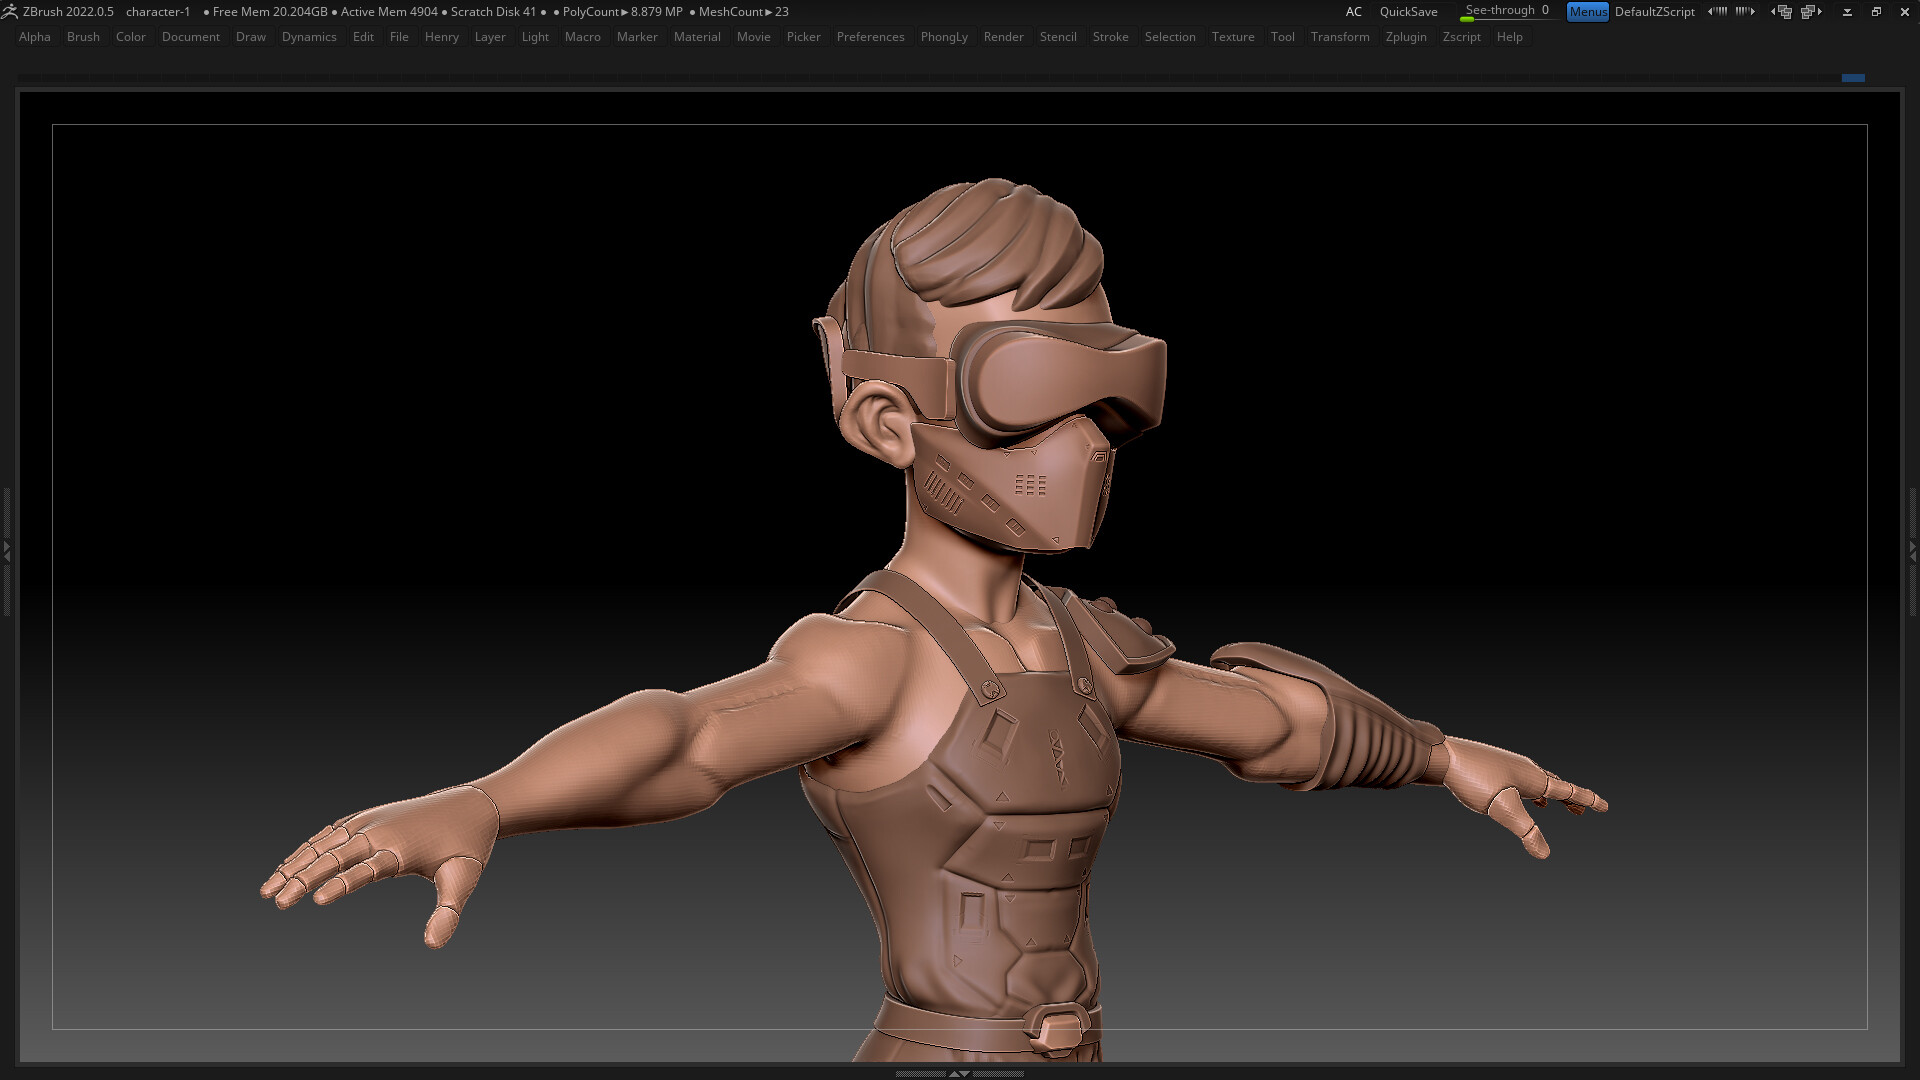Open the Tool menu
The width and height of the screenshot is (1920, 1080).
(1283, 37)
